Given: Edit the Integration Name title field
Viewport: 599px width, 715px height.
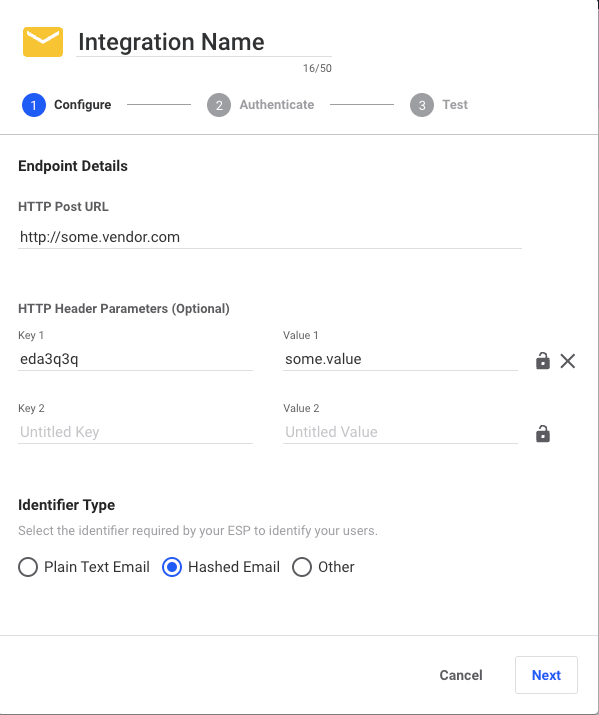Looking at the screenshot, I should [204, 42].
